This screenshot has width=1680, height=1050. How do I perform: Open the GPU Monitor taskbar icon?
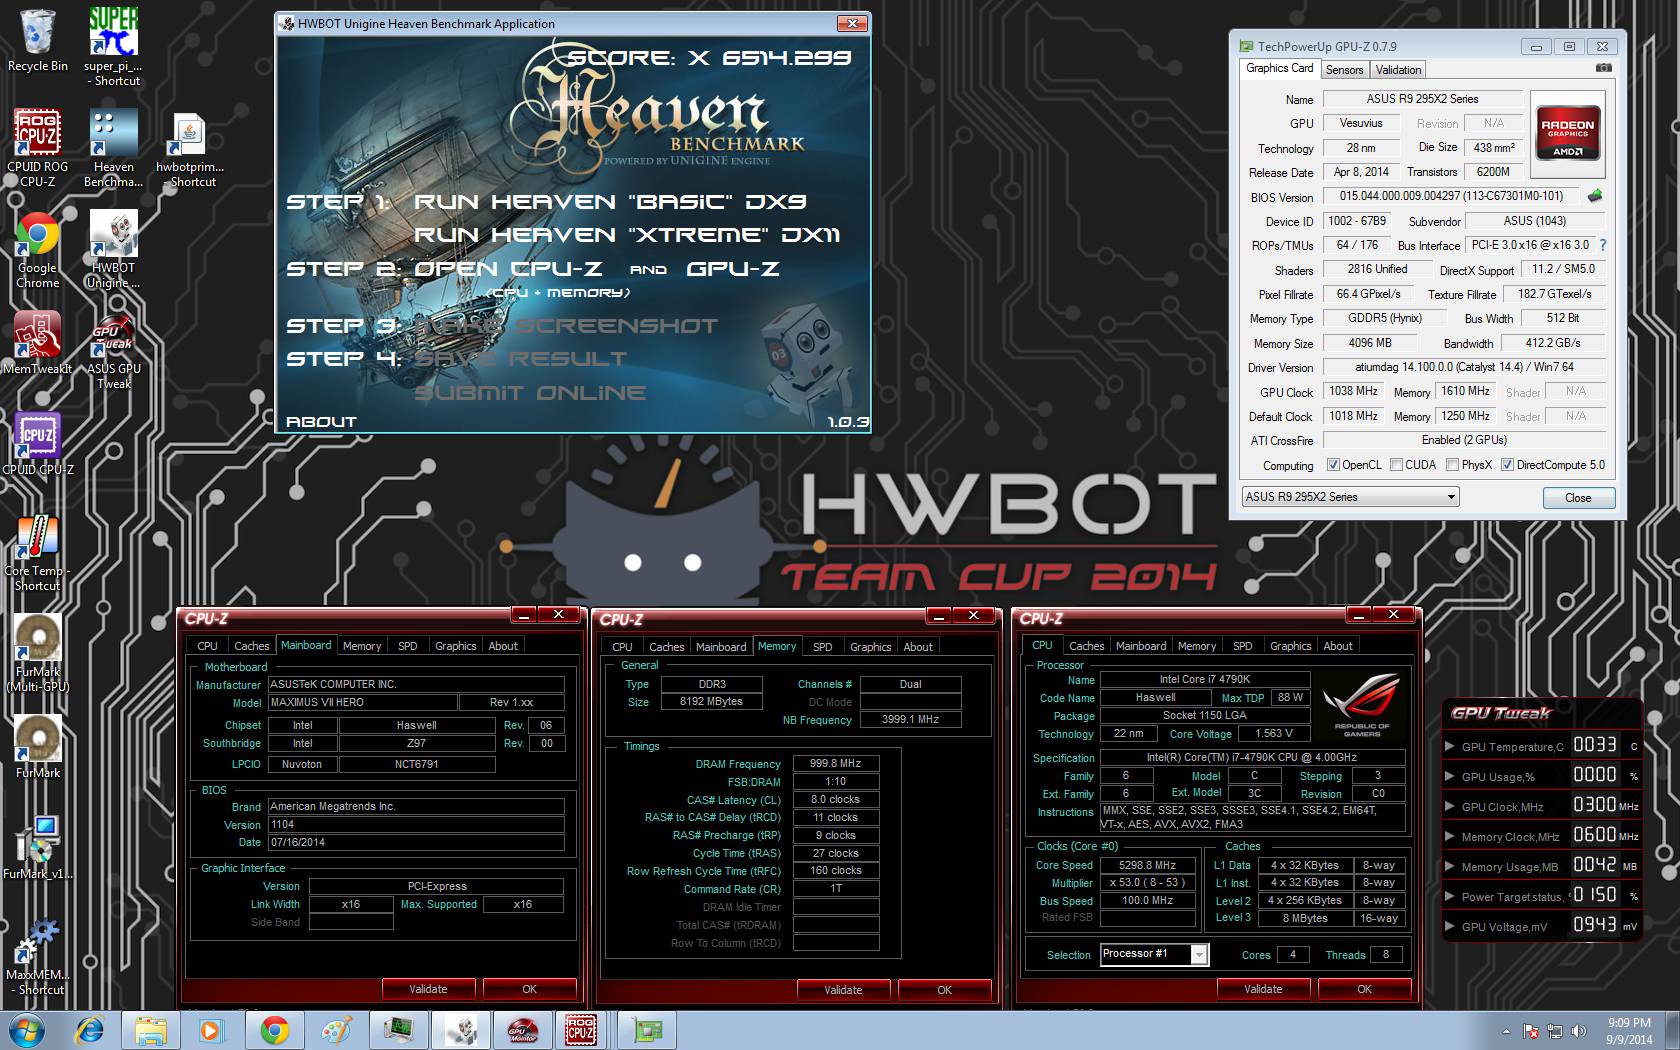522,1030
